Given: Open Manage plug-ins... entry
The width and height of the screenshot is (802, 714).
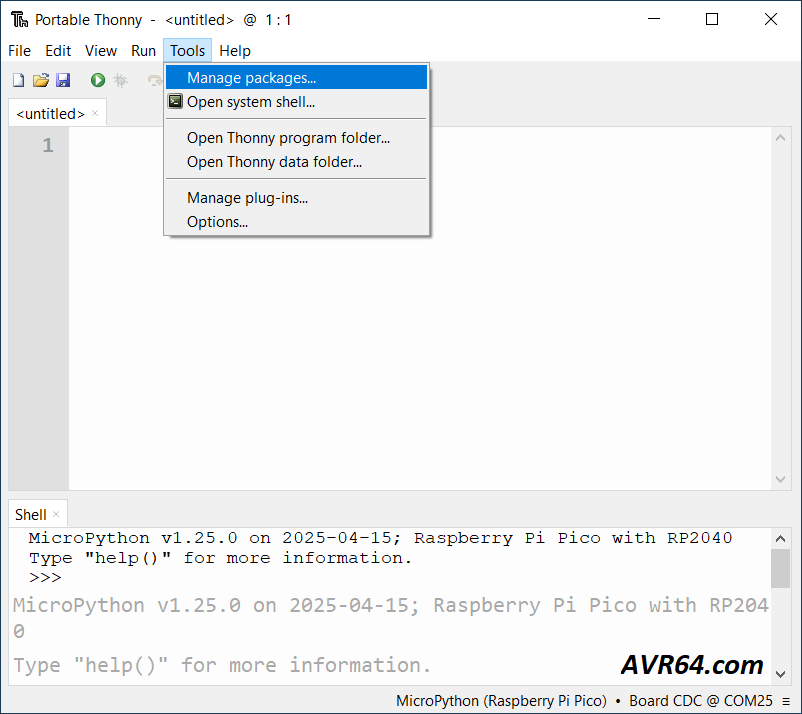Looking at the screenshot, I should 296,197.
